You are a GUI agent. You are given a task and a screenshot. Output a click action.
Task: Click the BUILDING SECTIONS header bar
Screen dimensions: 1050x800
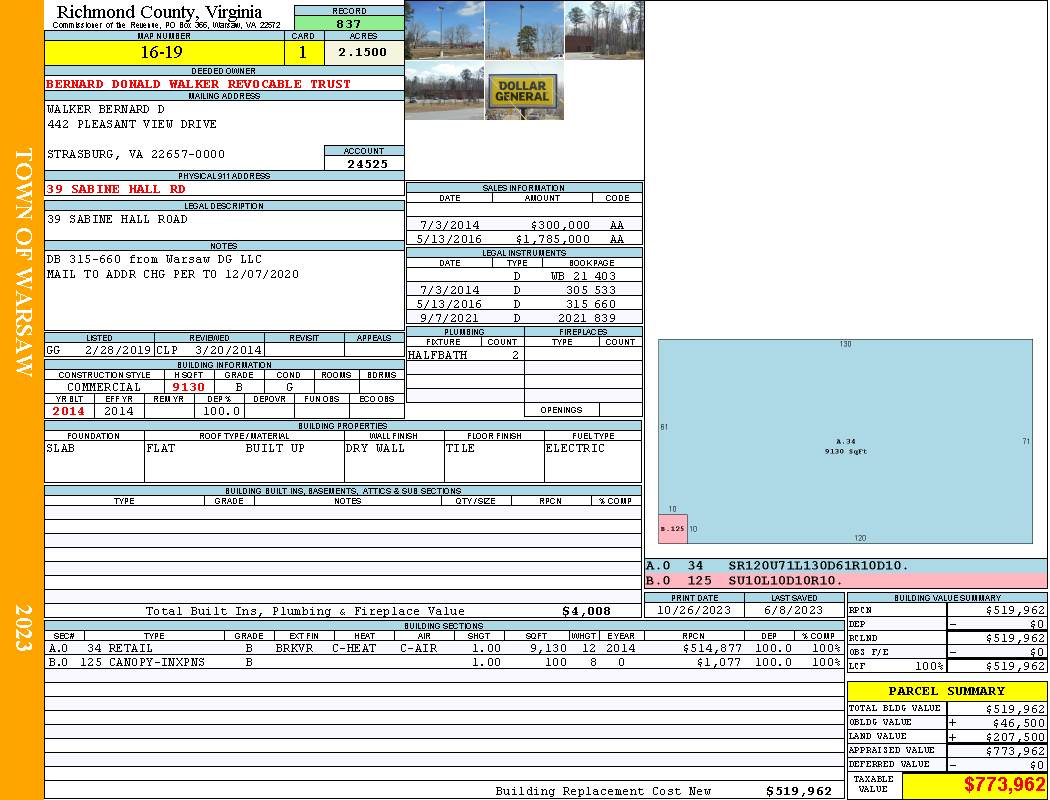coord(443,625)
